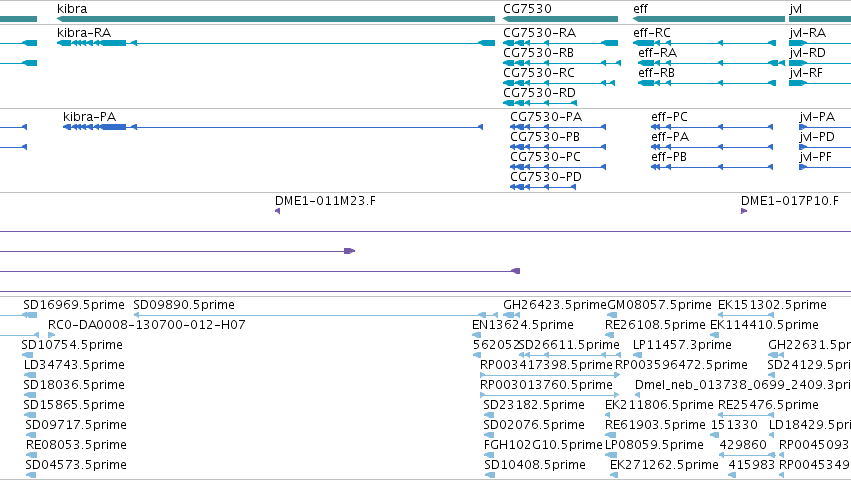Open the jvl-PF protein label
851x480 pixels.
tap(815, 157)
